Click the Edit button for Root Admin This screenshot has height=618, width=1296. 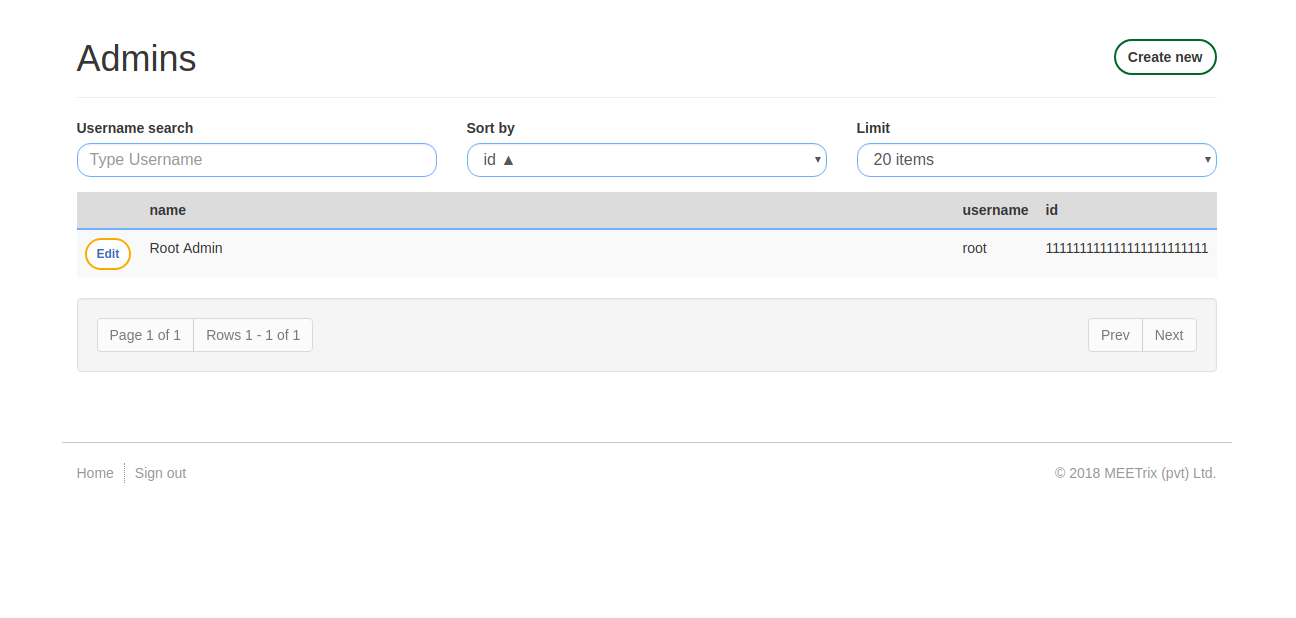pyautogui.click(x=107, y=253)
